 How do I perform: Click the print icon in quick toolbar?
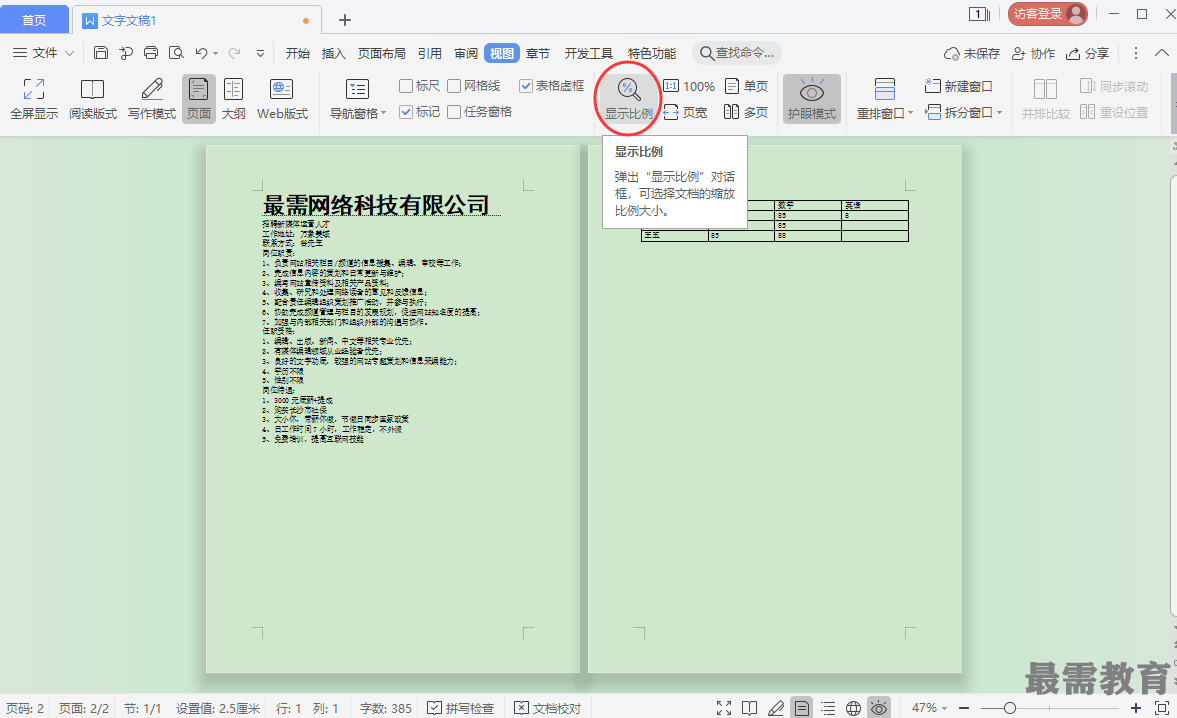[151, 53]
